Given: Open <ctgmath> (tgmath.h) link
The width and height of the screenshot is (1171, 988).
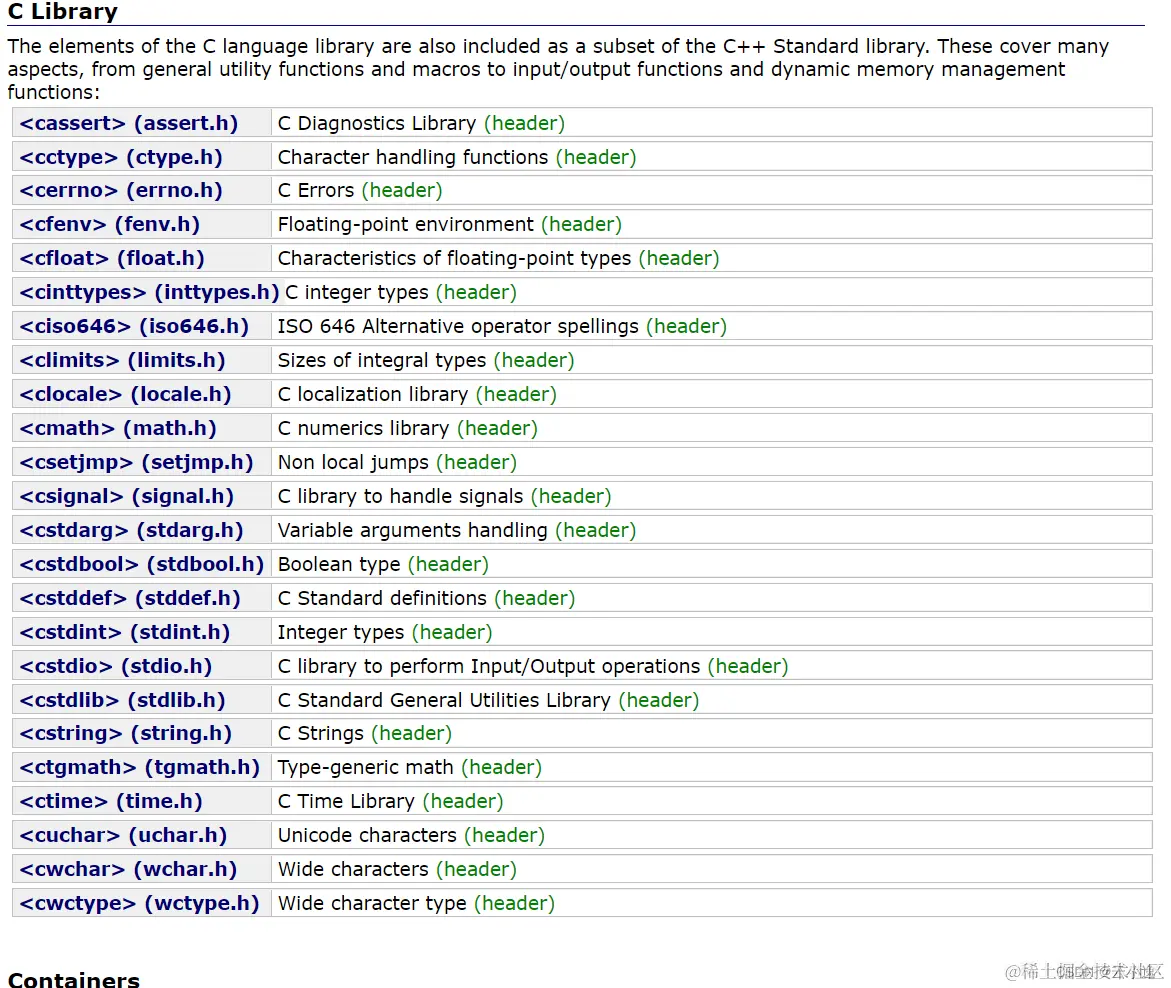Looking at the screenshot, I should pos(140,768).
